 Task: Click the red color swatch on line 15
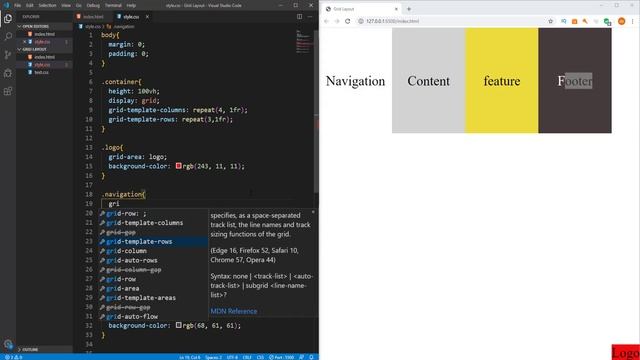[178, 166]
